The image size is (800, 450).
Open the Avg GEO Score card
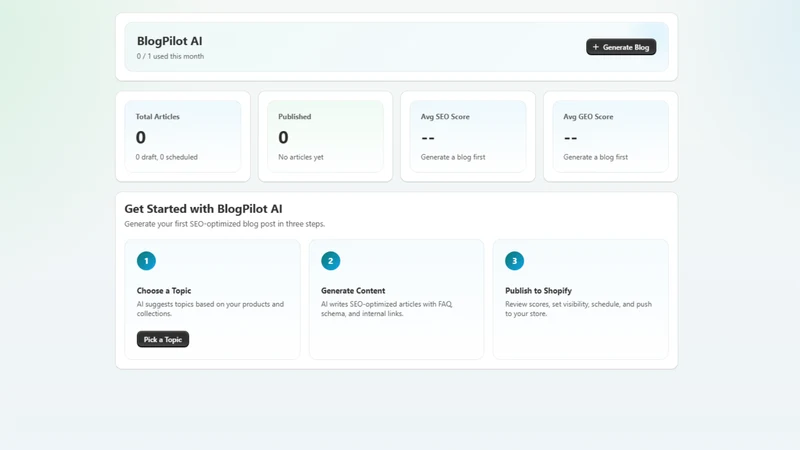click(x=610, y=136)
